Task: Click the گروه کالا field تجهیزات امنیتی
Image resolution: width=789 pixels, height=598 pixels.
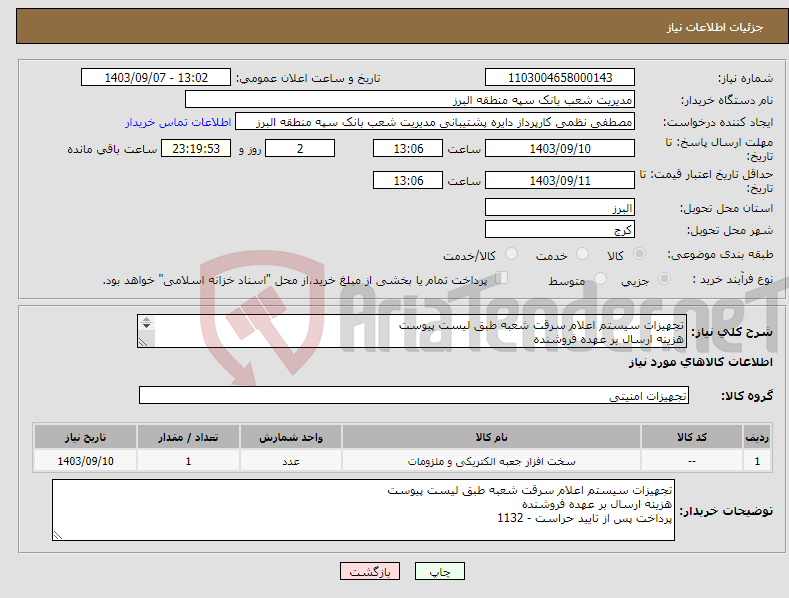Action: click(x=414, y=396)
